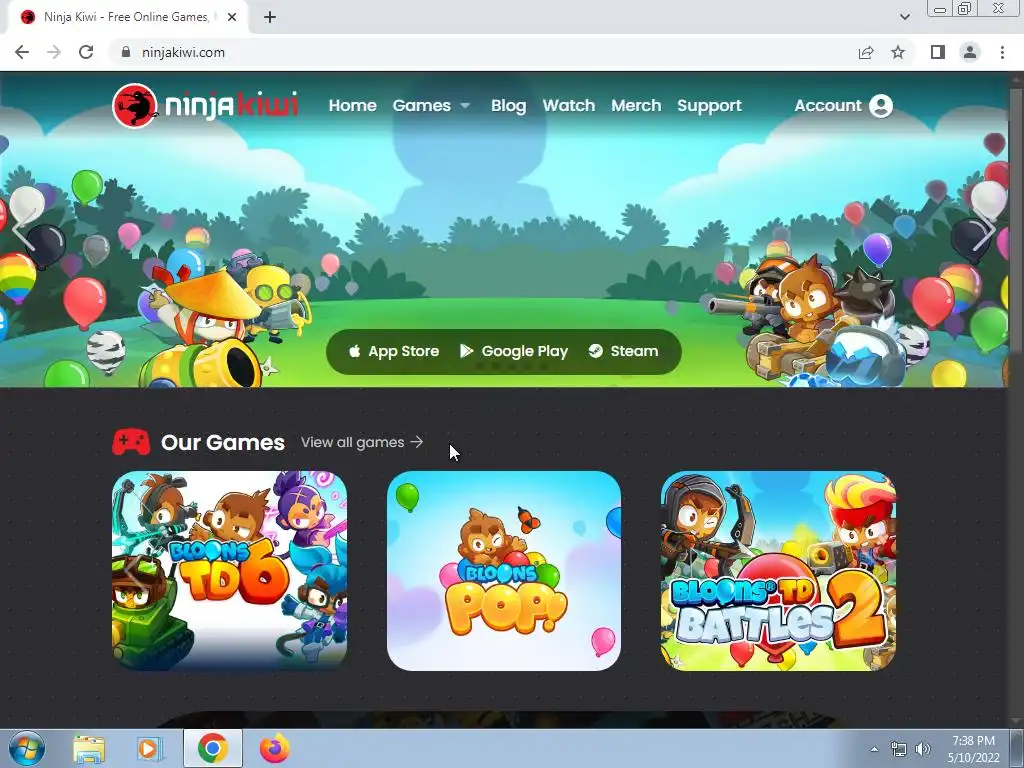Go back with browser back arrow

coord(22,52)
